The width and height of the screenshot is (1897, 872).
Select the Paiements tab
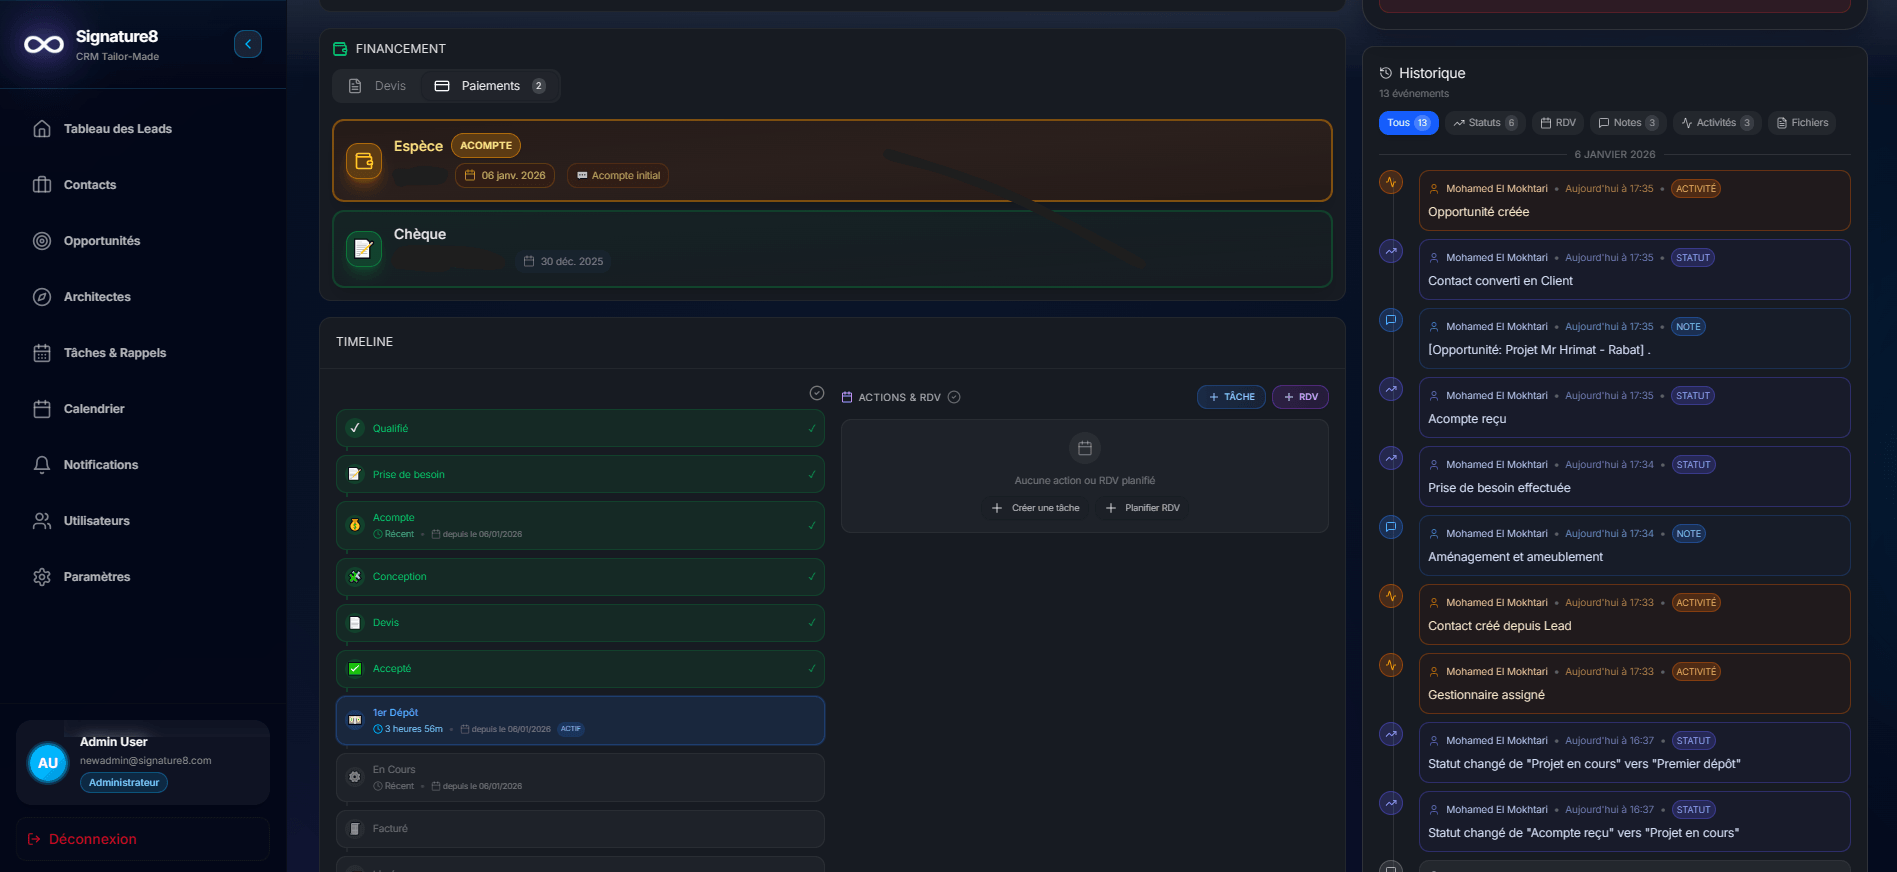[x=489, y=86]
